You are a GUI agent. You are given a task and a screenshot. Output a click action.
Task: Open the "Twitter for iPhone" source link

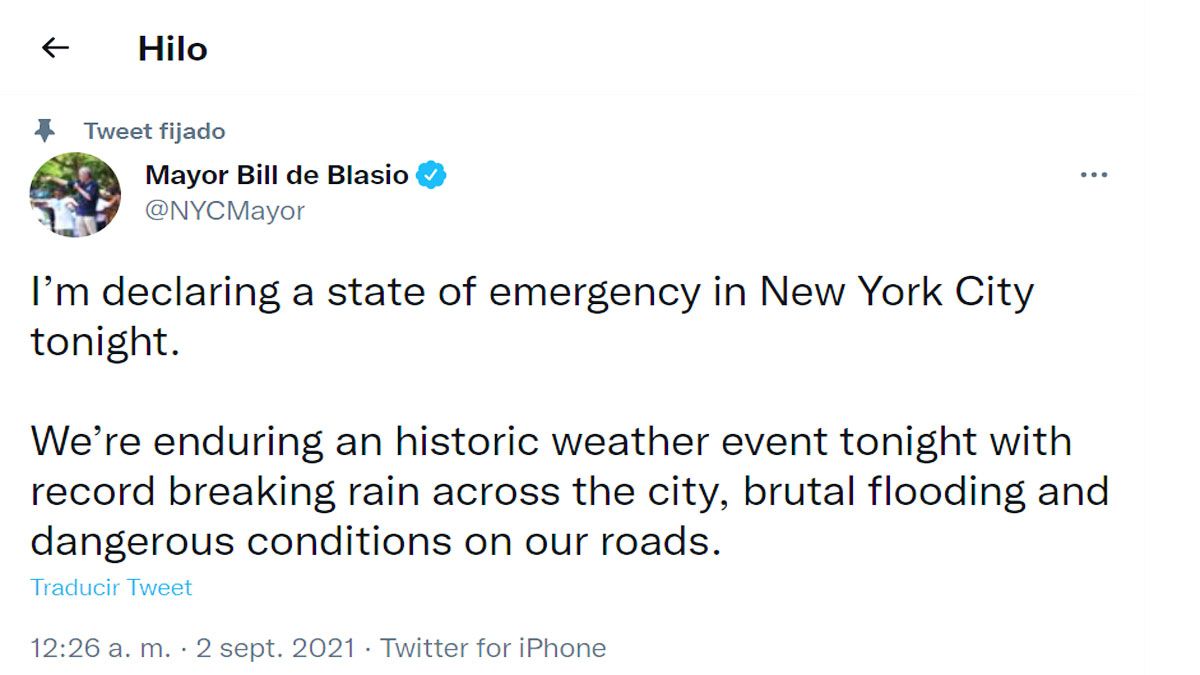493,648
